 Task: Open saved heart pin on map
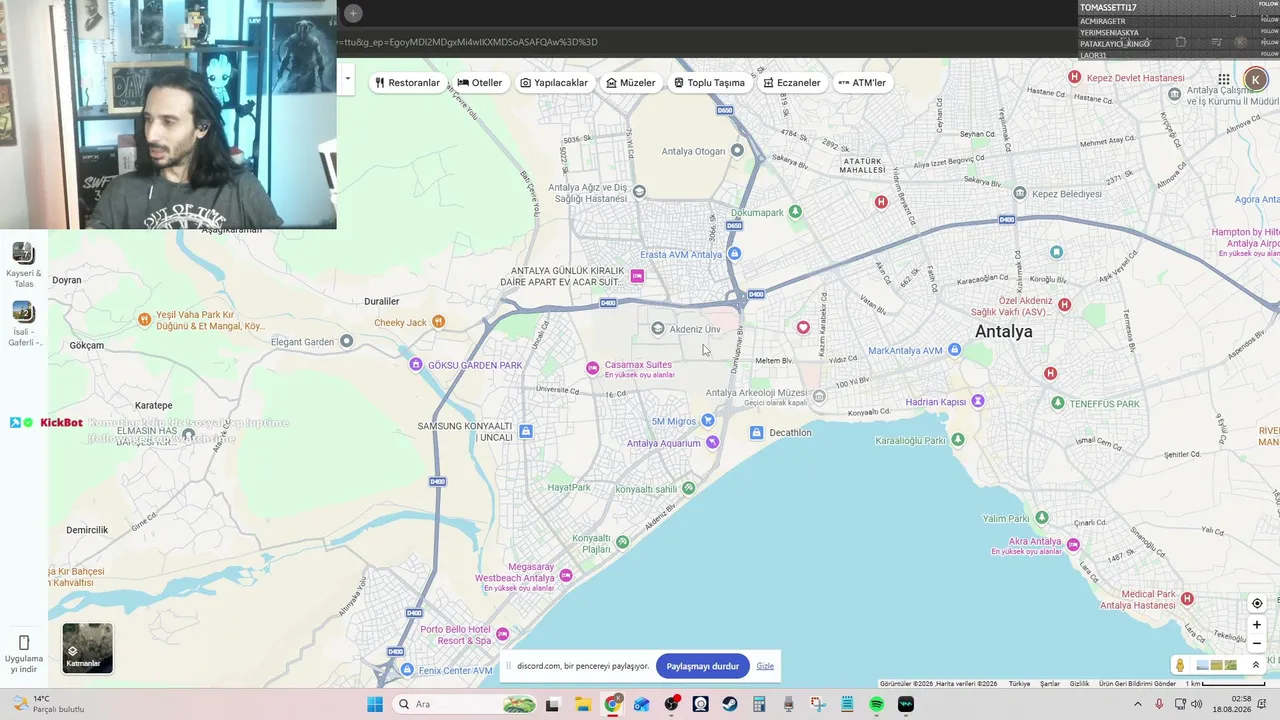tap(803, 327)
